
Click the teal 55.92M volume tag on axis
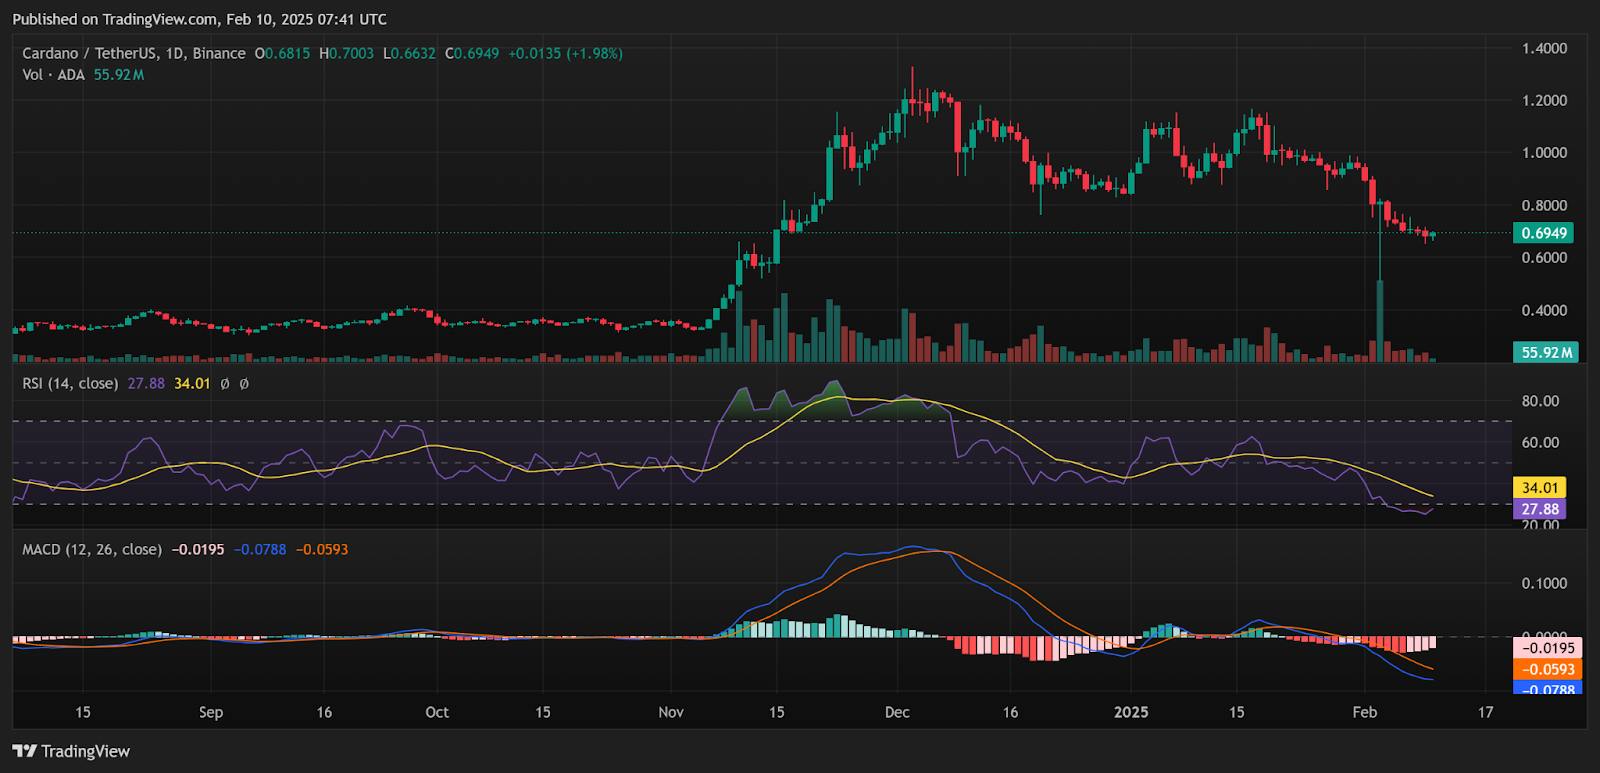(1546, 352)
